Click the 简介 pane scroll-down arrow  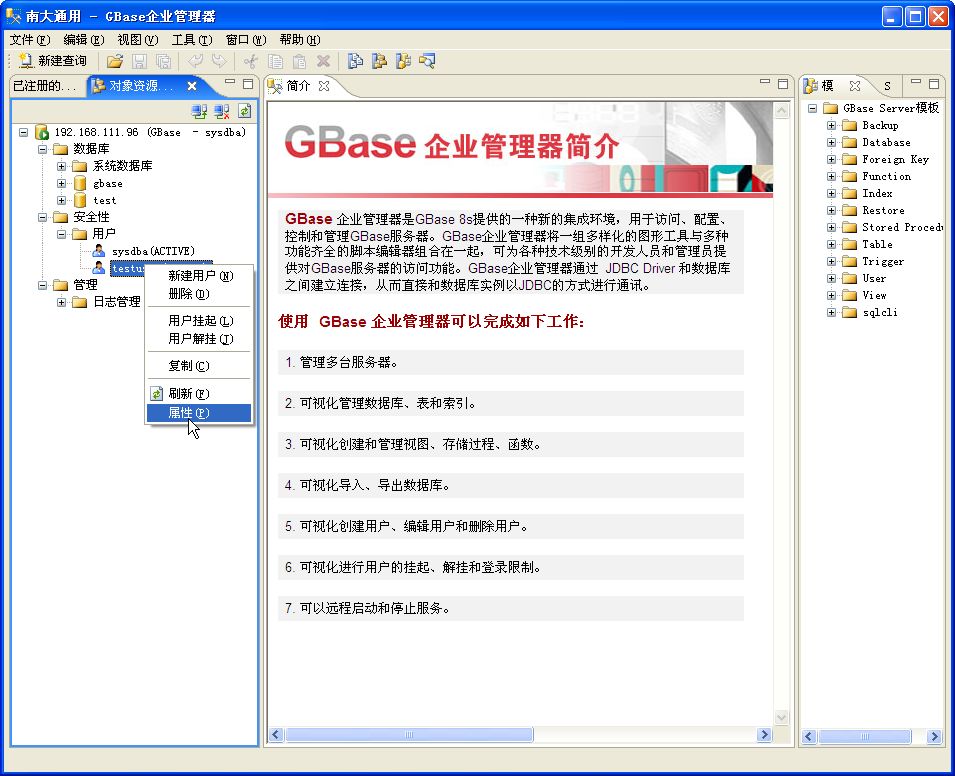point(781,718)
